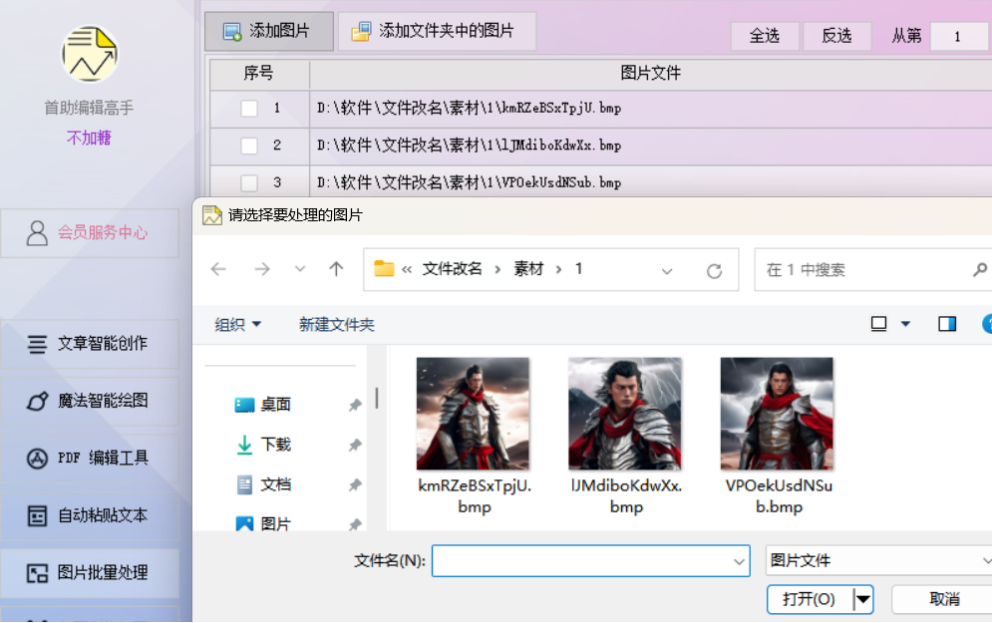Click the PDF 编辑工具 circular icon
Screen dimensions: 992x623
[x=37, y=459]
